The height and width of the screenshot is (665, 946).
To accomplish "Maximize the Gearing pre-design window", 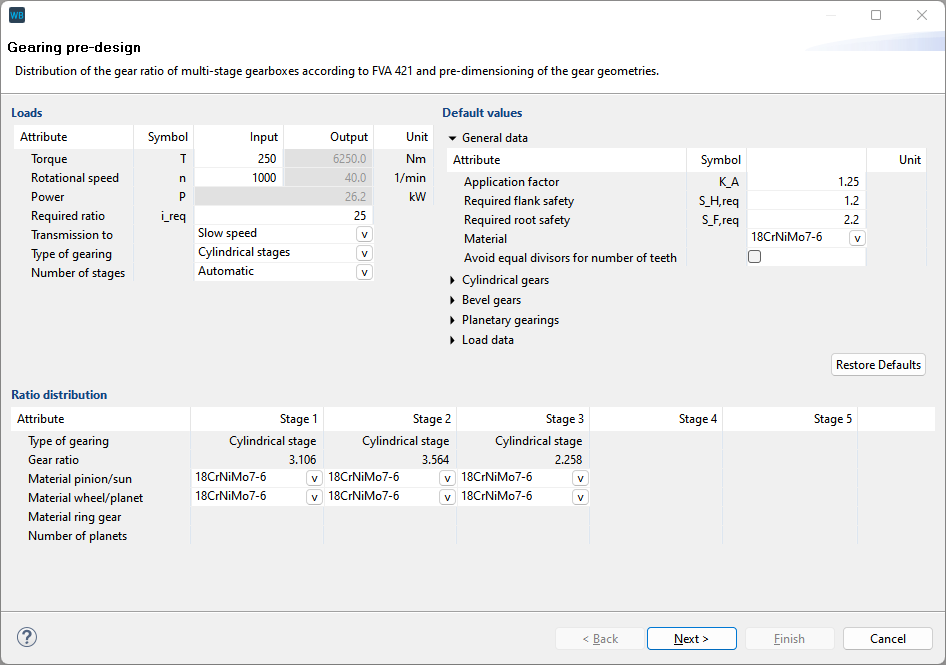I will click(876, 15).
